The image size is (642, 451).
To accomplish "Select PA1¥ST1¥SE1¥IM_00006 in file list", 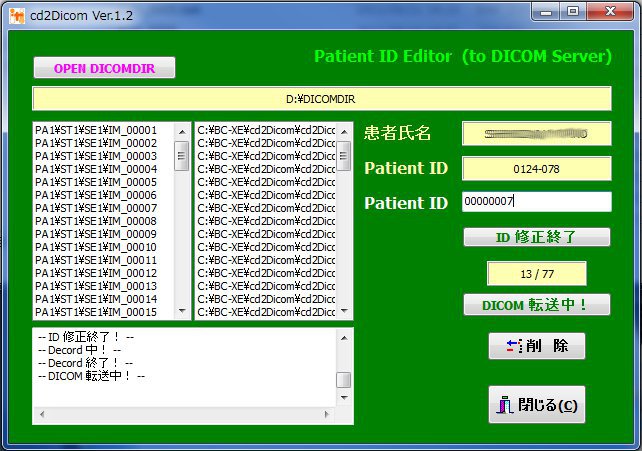I will 96,195.
